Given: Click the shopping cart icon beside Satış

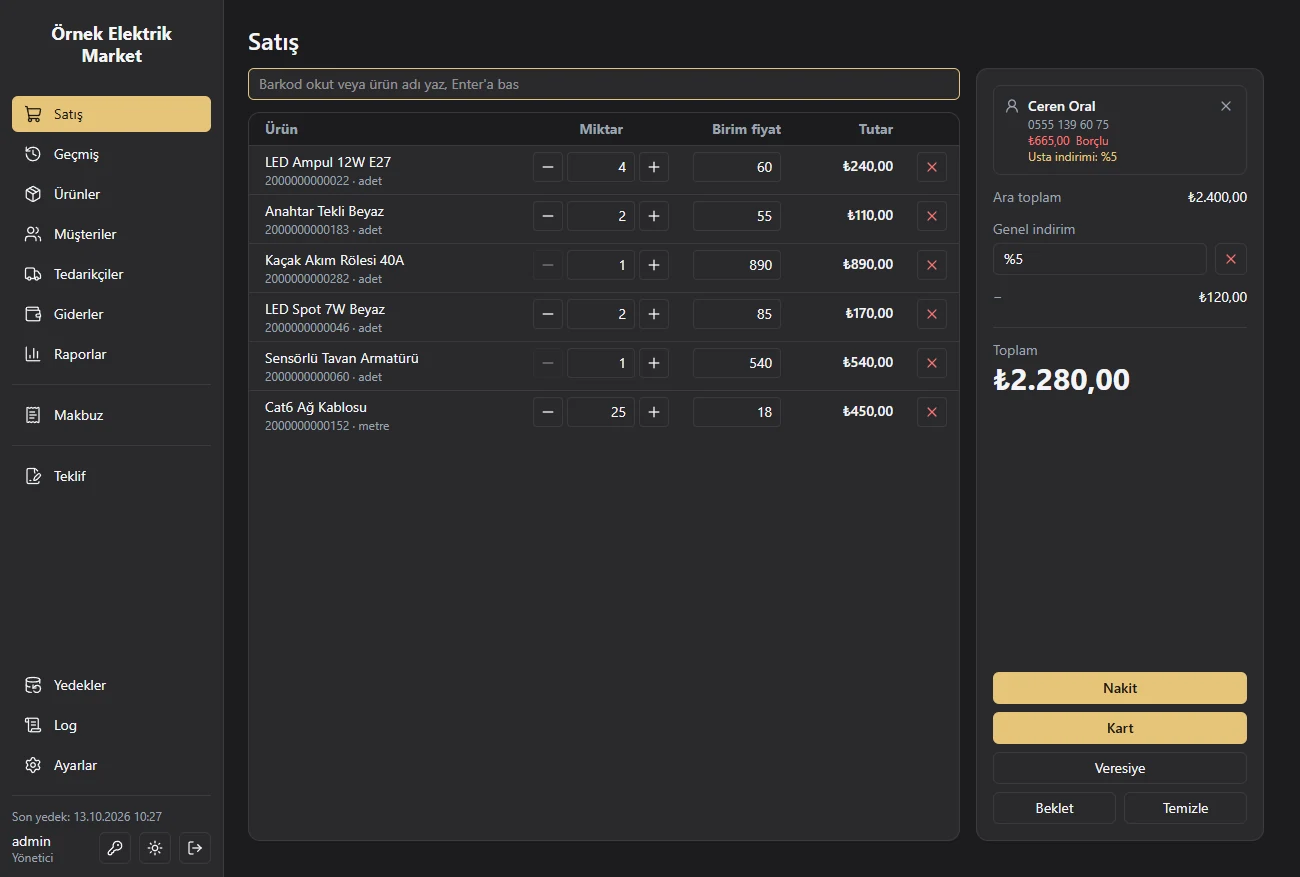Looking at the screenshot, I should (x=33, y=114).
